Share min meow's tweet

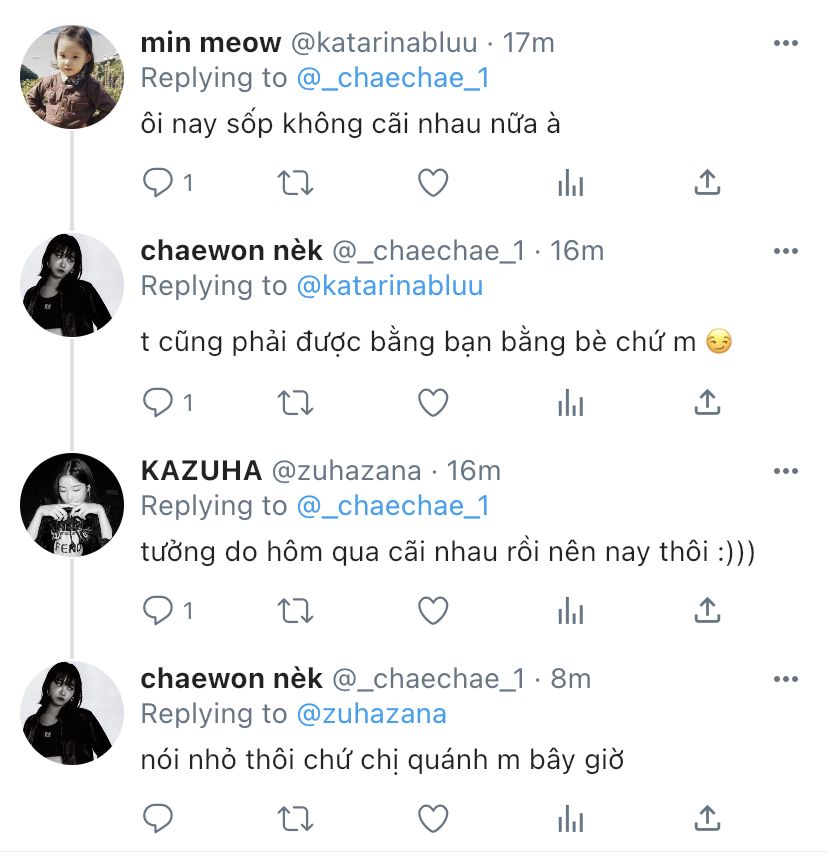(707, 182)
